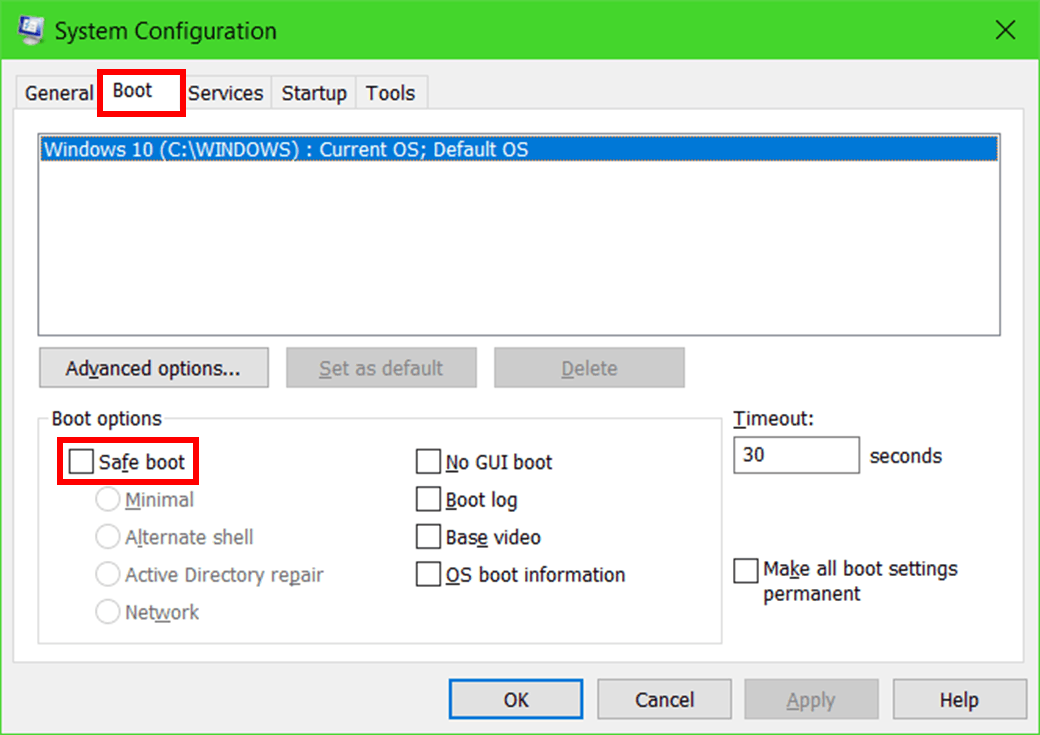The image size is (1040, 735).
Task: Enable Boot log
Action: click(x=428, y=499)
